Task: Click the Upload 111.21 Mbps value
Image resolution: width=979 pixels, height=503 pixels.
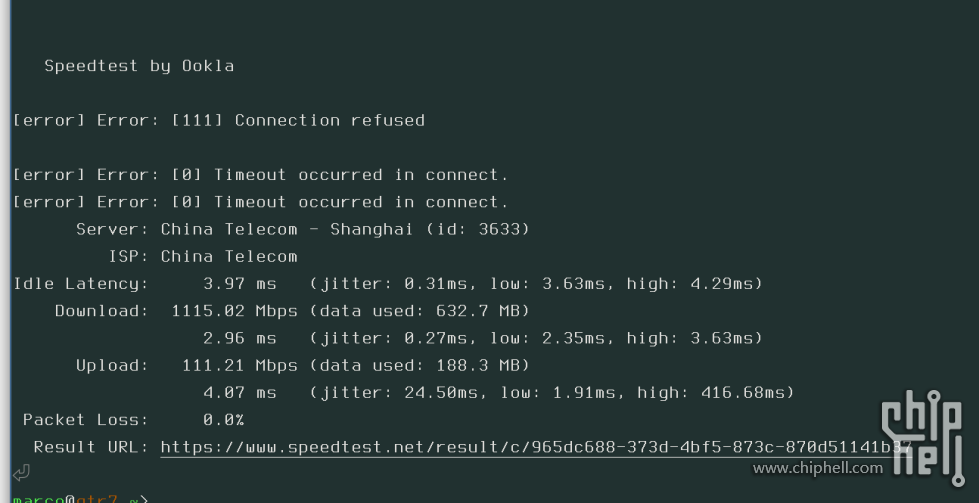Action: (240, 366)
